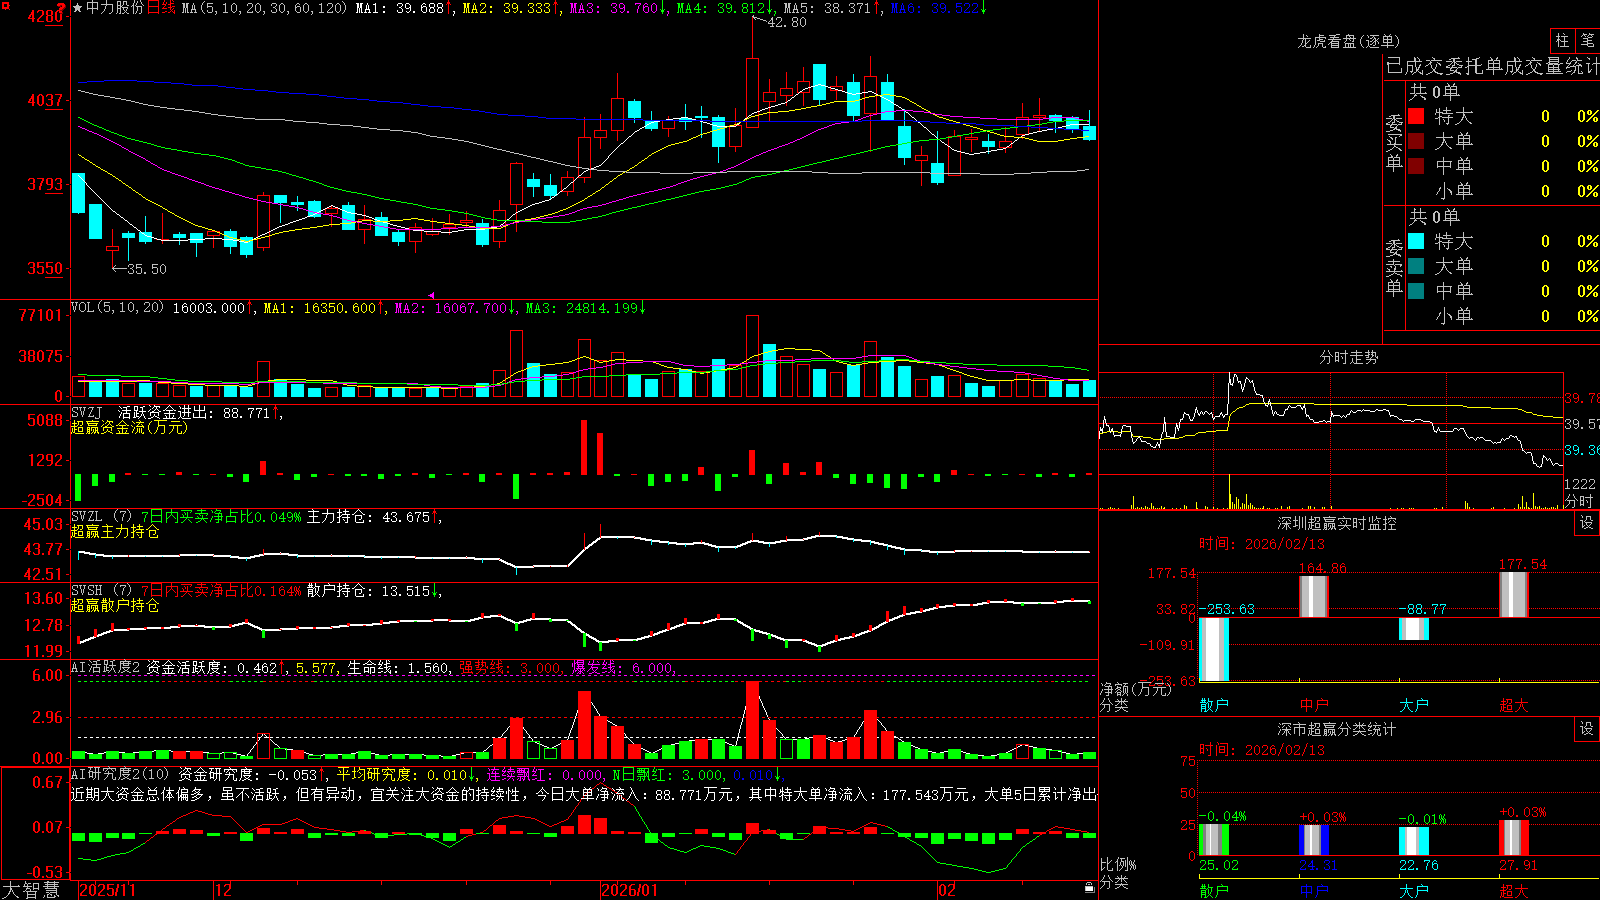Screen dimensions: 1600x900
Task: Select the dark red 中单 buy-order swatch
Action: pyautogui.click(x=1416, y=166)
